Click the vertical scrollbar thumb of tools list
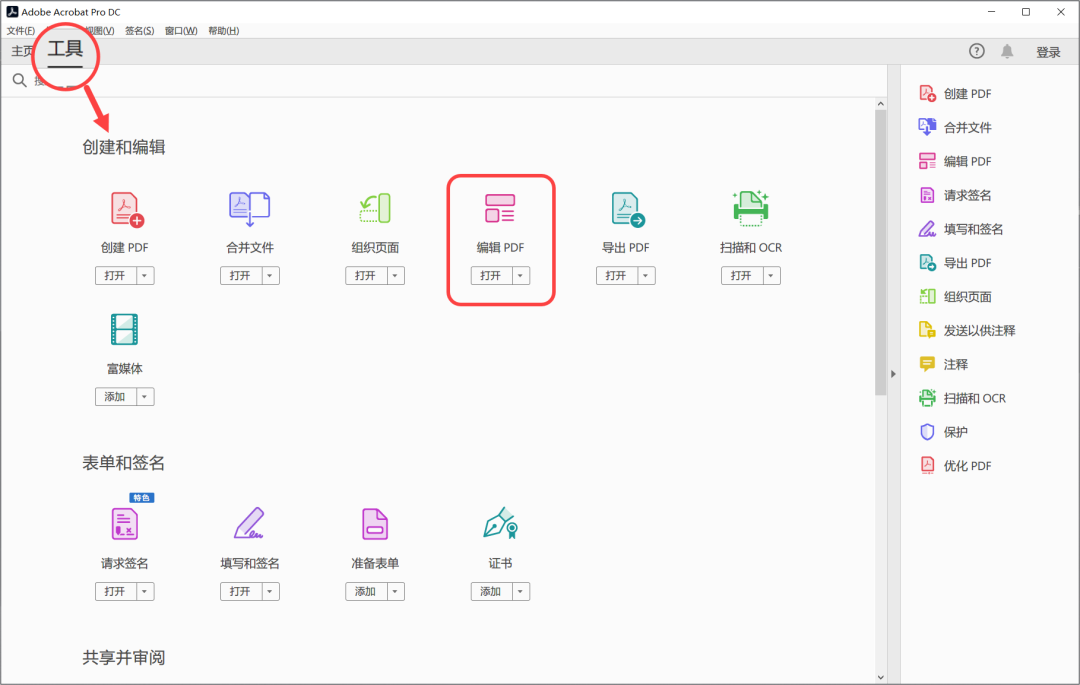 [880, 252]
